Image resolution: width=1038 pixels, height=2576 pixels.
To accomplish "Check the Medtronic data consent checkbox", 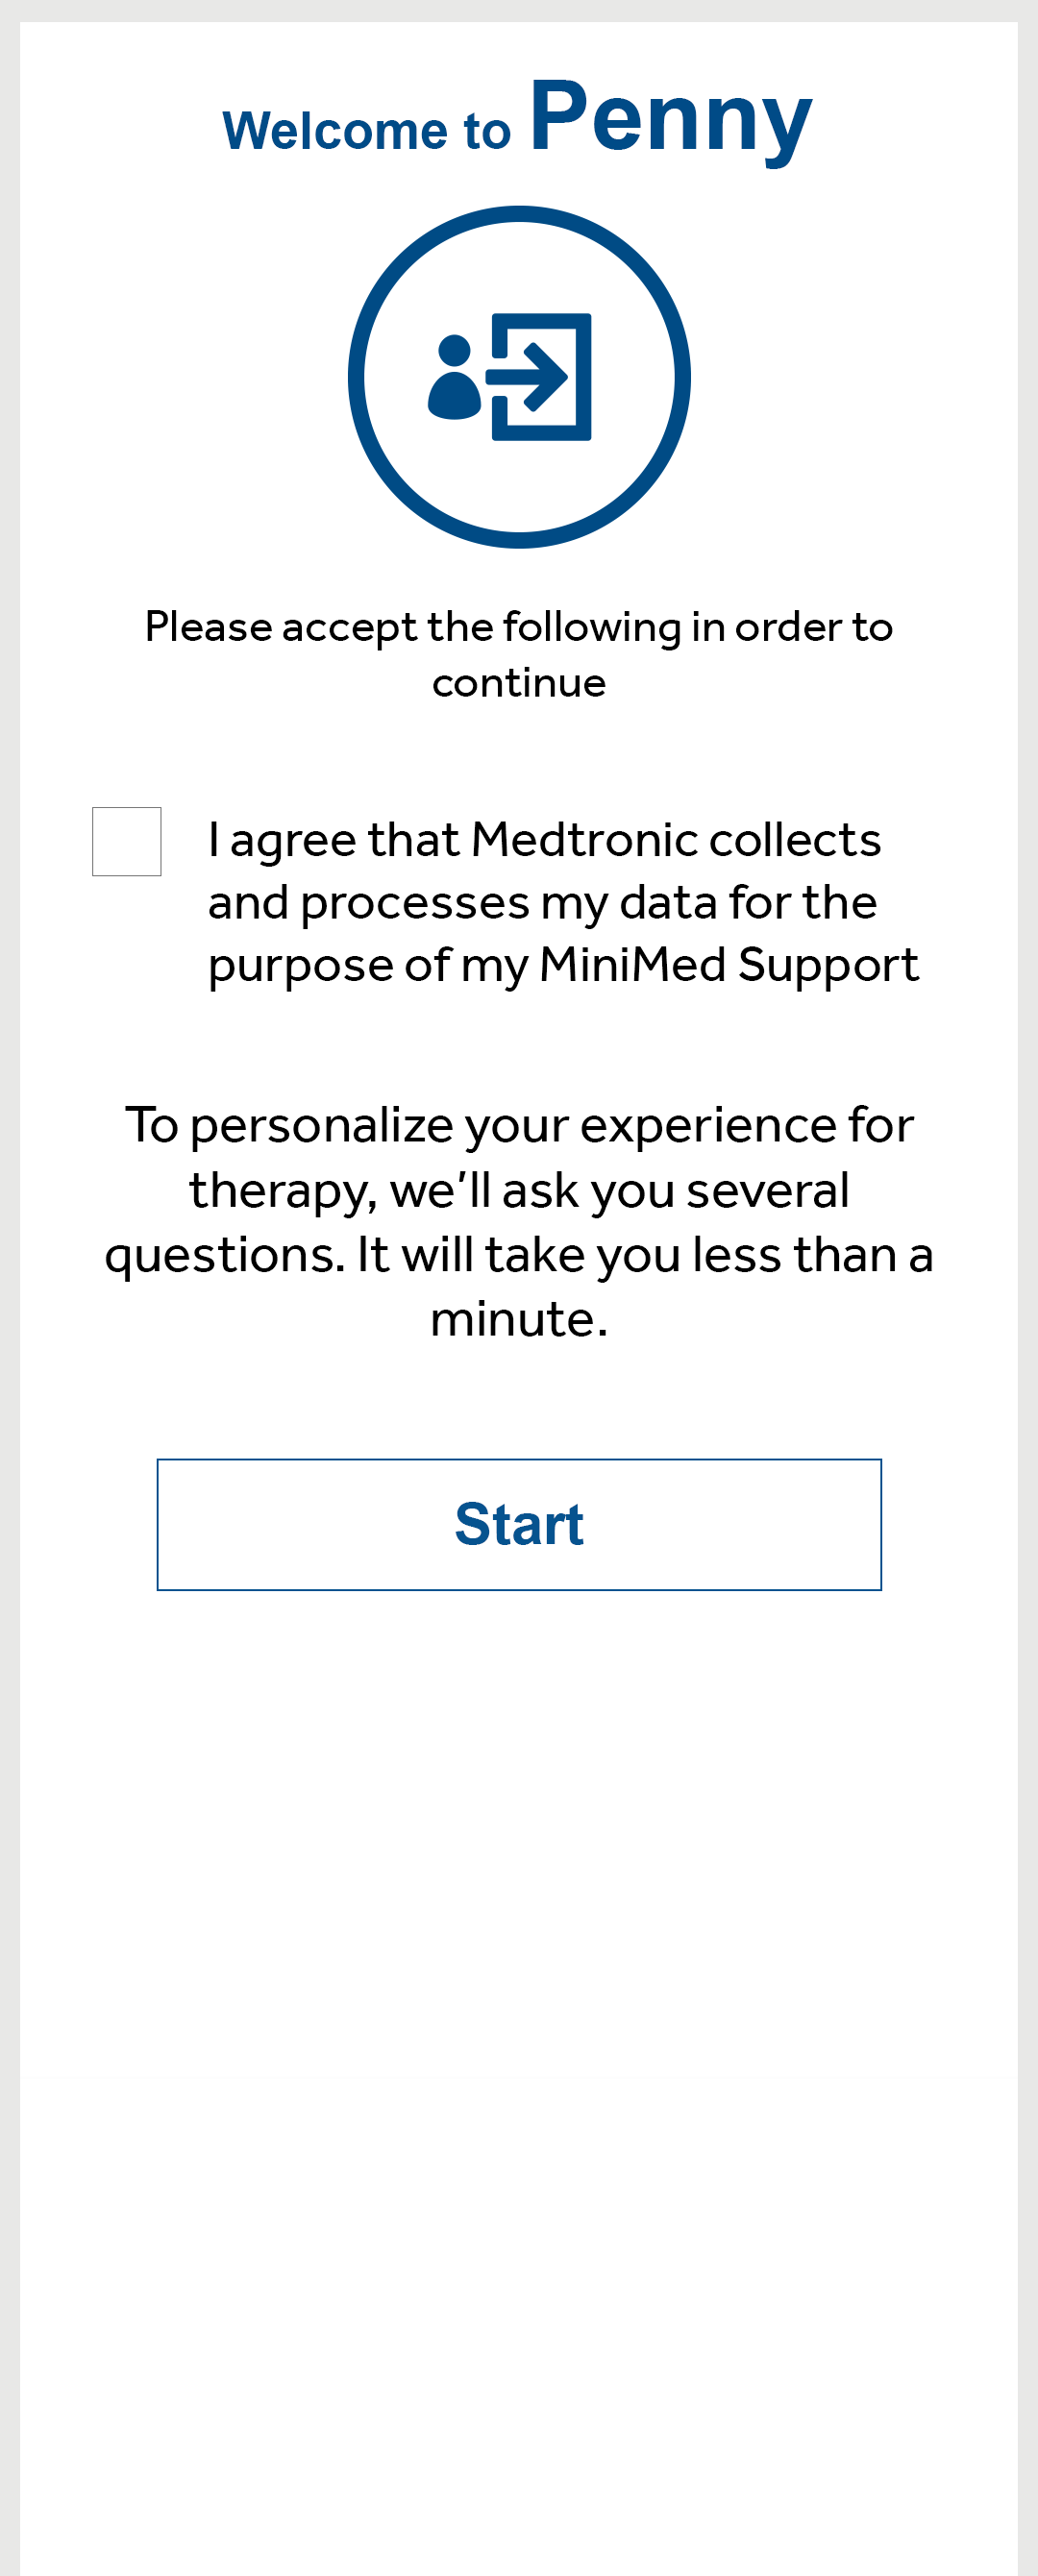I will pos(127,841).
